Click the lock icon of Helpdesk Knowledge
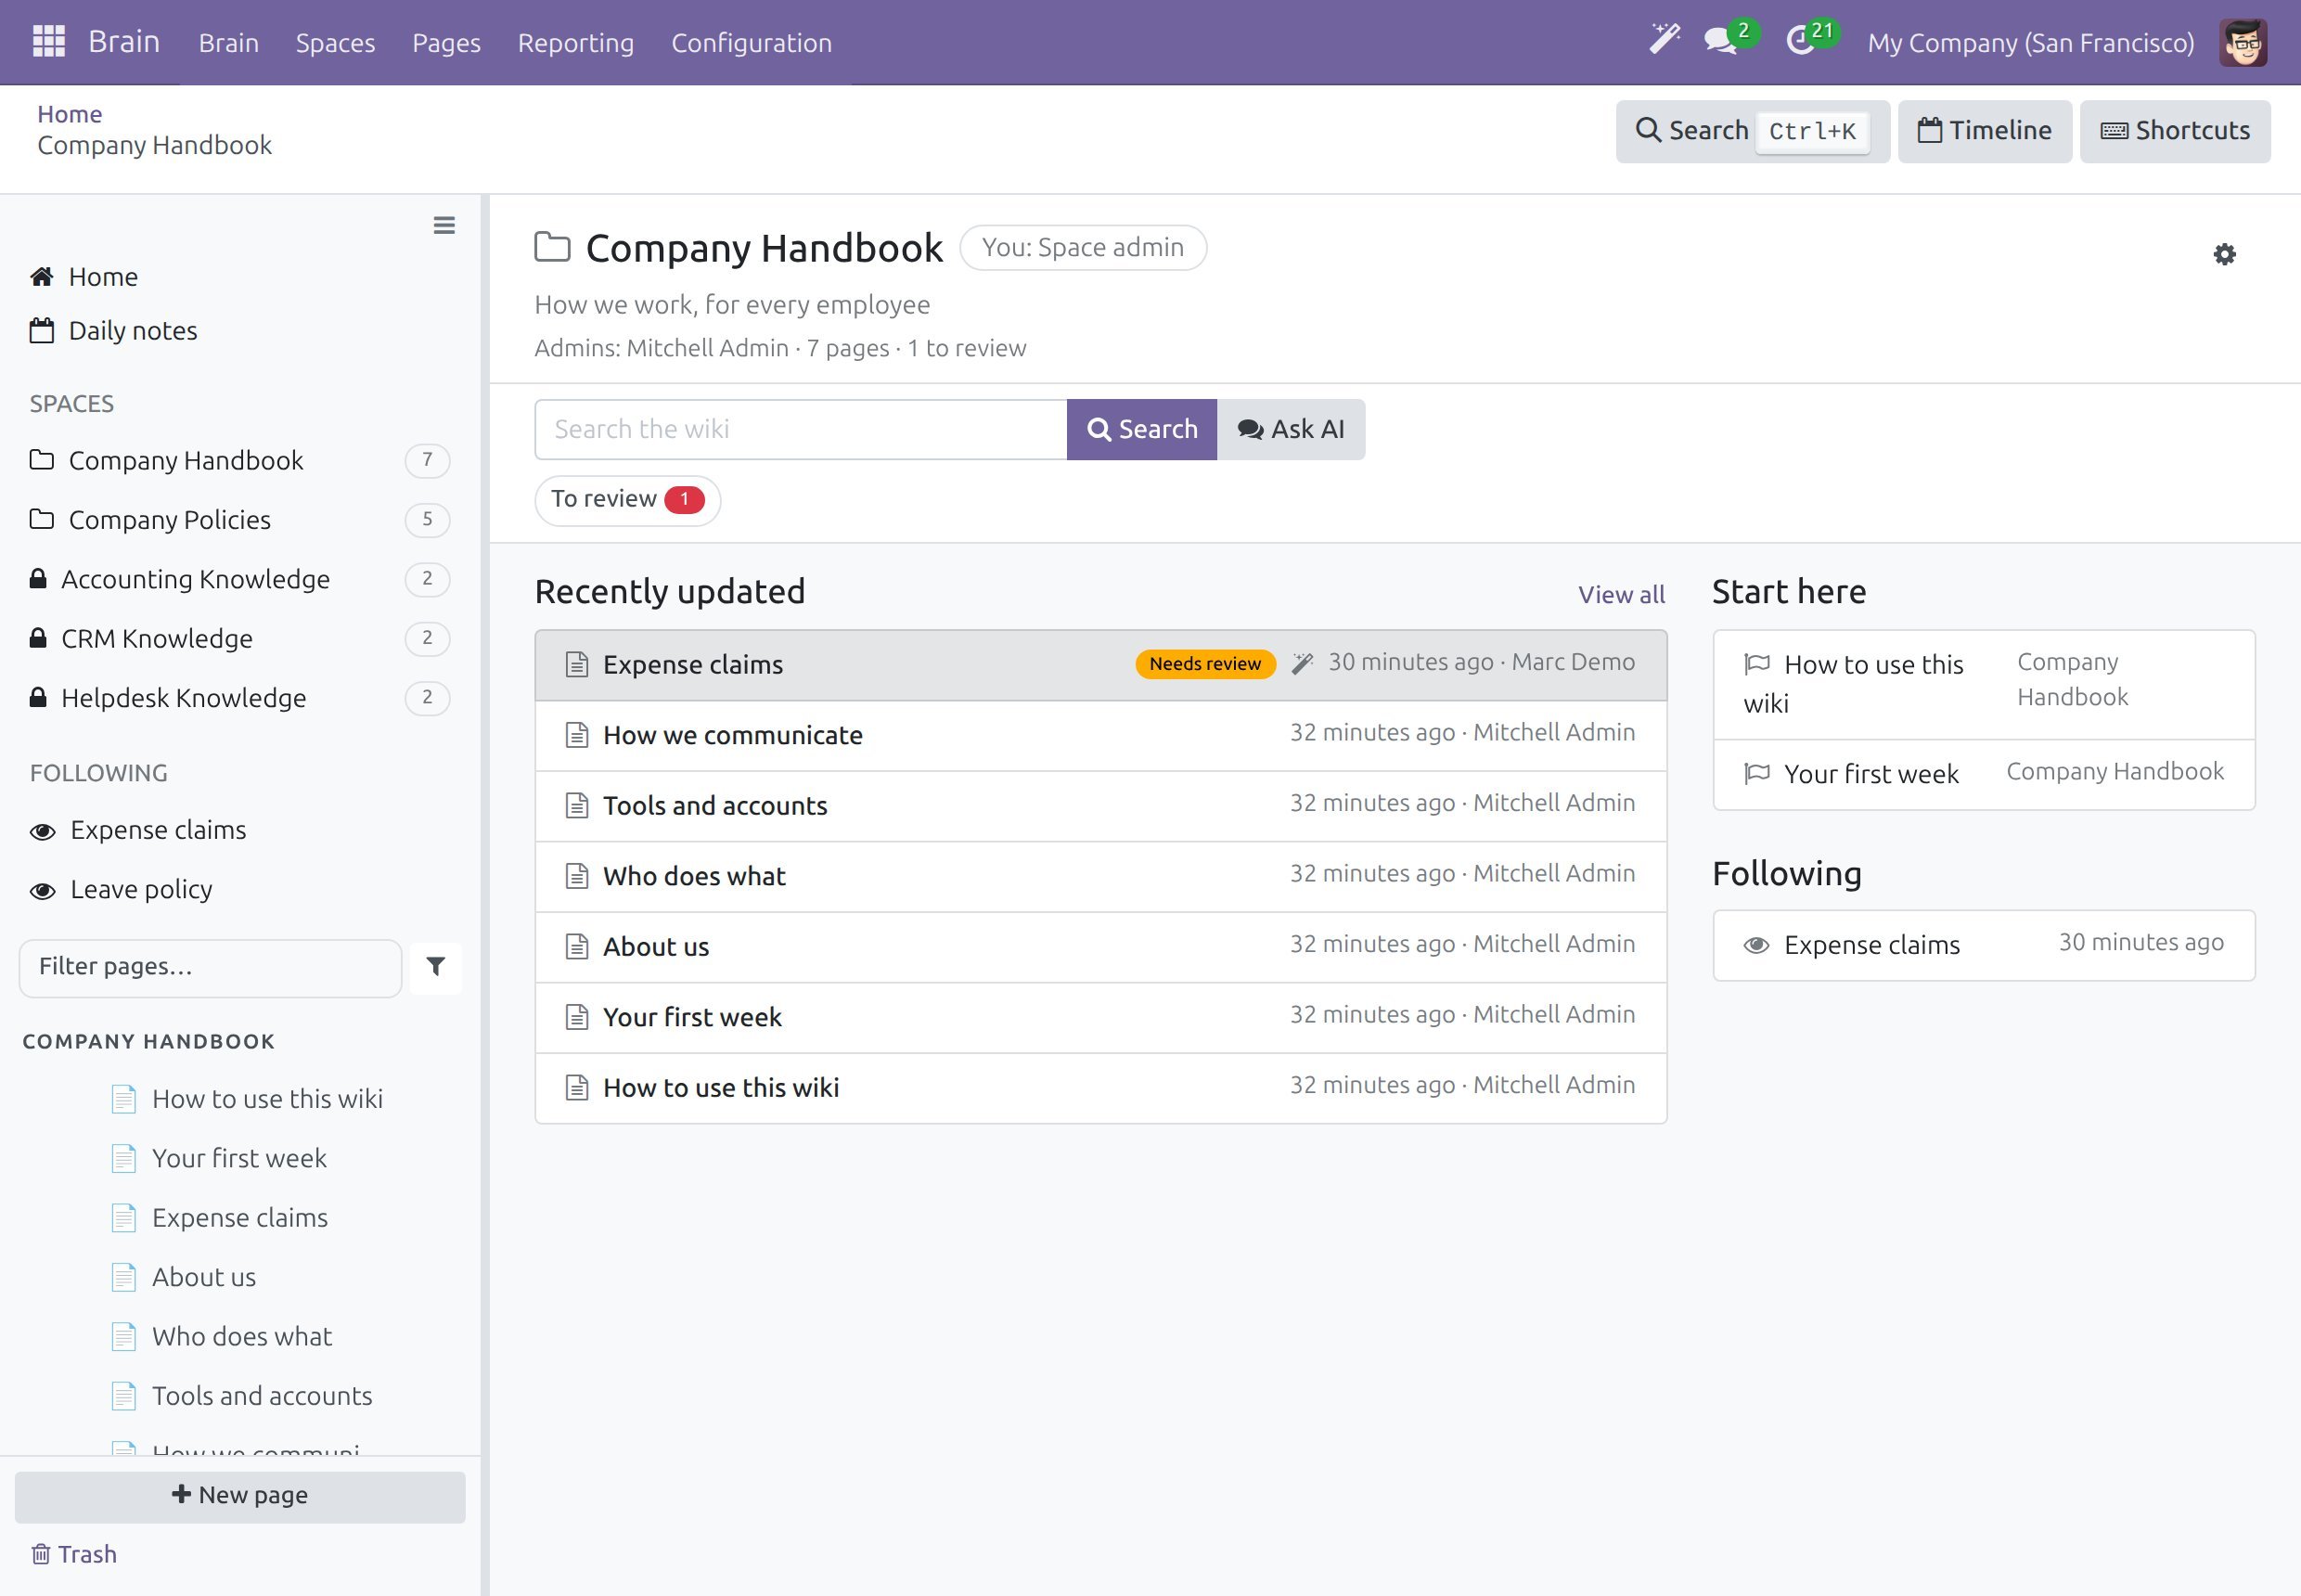 pos(38,697)
